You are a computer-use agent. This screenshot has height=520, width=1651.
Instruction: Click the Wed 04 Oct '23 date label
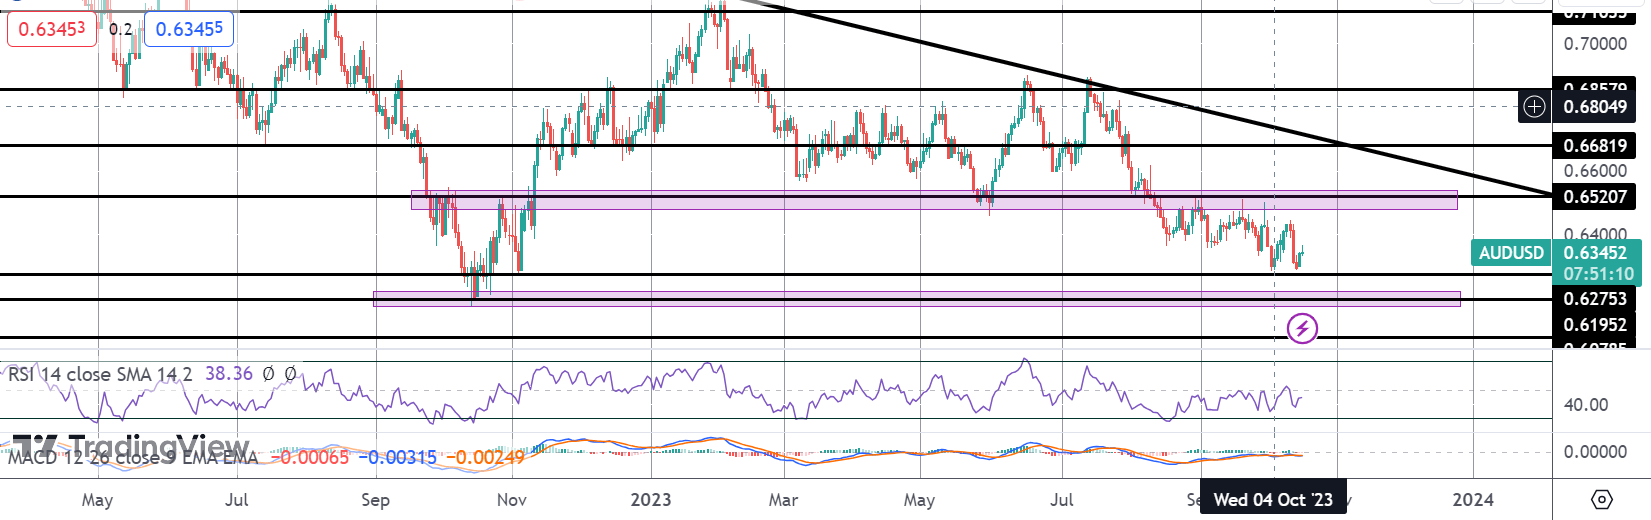pyautogui.click(x=1273, y=499)
